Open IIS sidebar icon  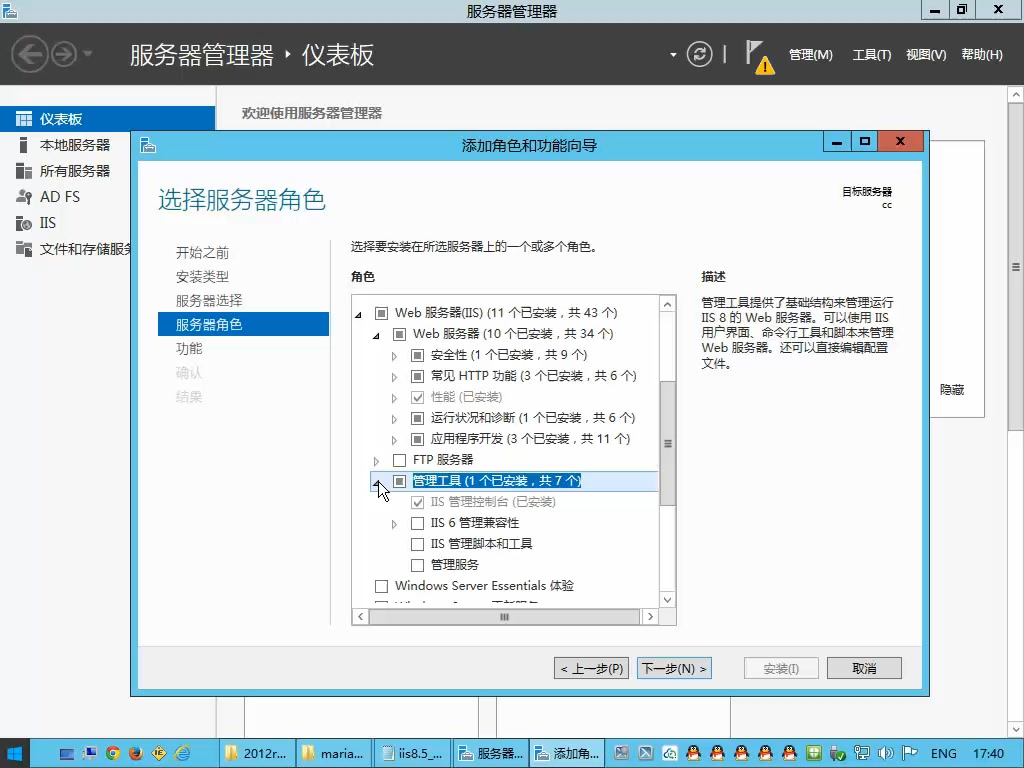[x=24, y=223]
